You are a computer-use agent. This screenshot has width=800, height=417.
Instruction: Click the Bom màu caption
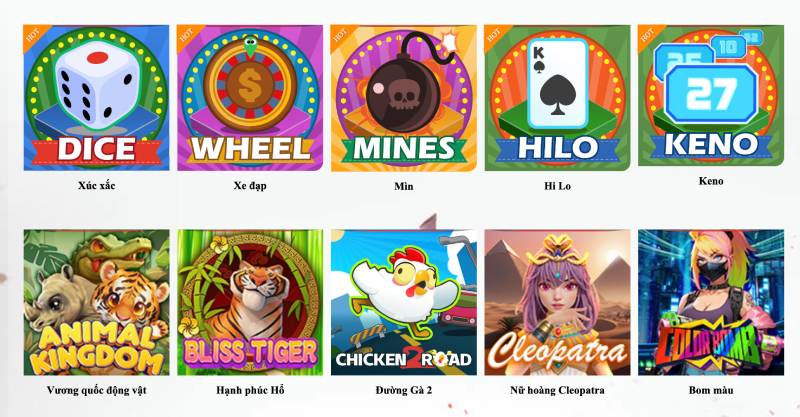tap(711, 390)
